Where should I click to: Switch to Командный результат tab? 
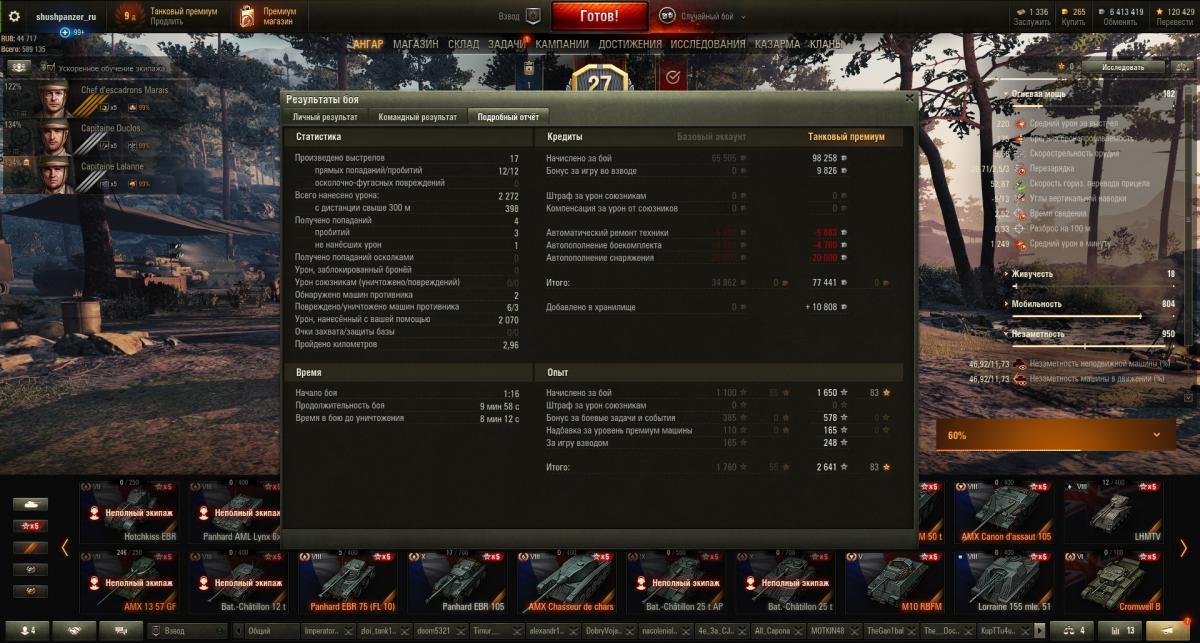[417, 117]
